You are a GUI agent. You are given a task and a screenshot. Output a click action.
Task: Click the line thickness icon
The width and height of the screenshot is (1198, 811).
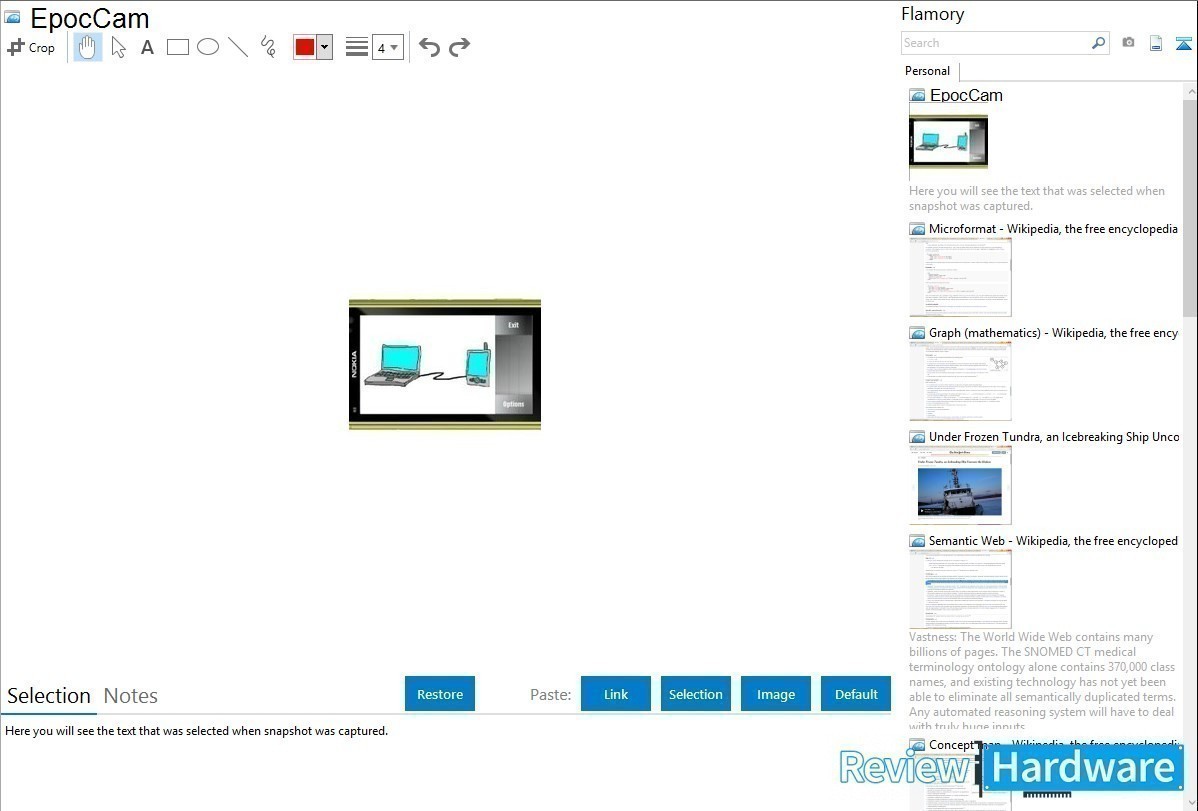tap(356, 47)
